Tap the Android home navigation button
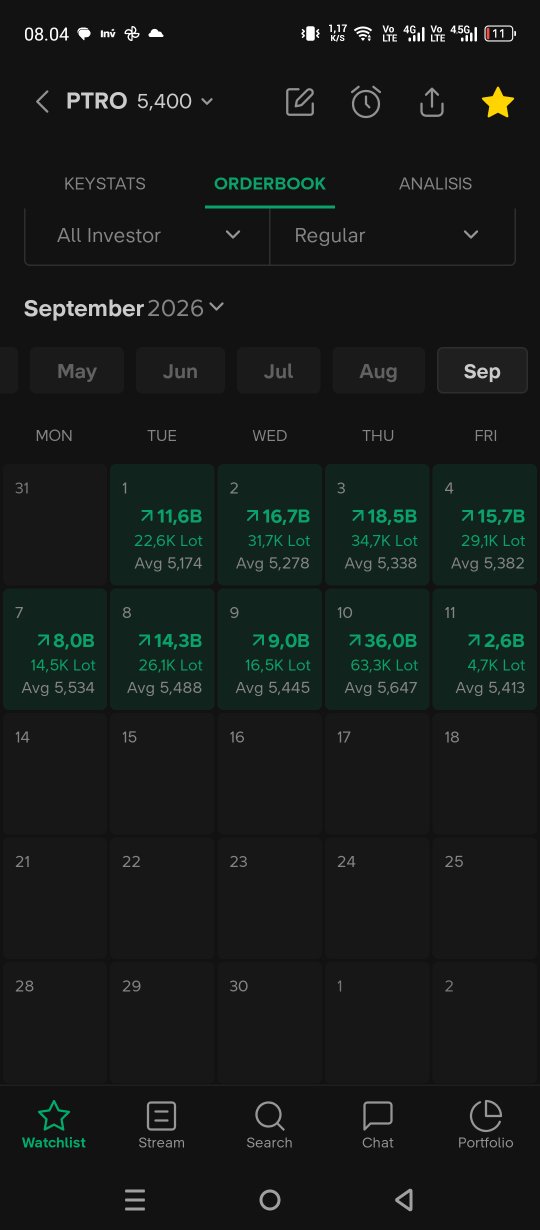Viewport: 540px width, 1230px height. click(x=270, y=1200)
